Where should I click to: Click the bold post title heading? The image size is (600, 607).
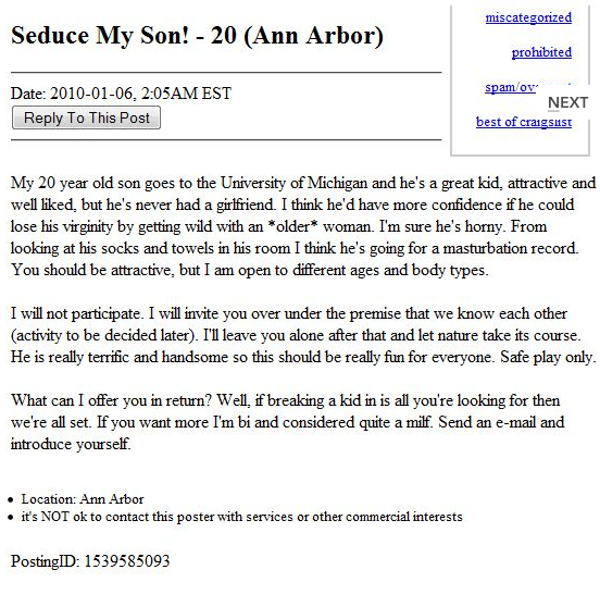[197, 37]
